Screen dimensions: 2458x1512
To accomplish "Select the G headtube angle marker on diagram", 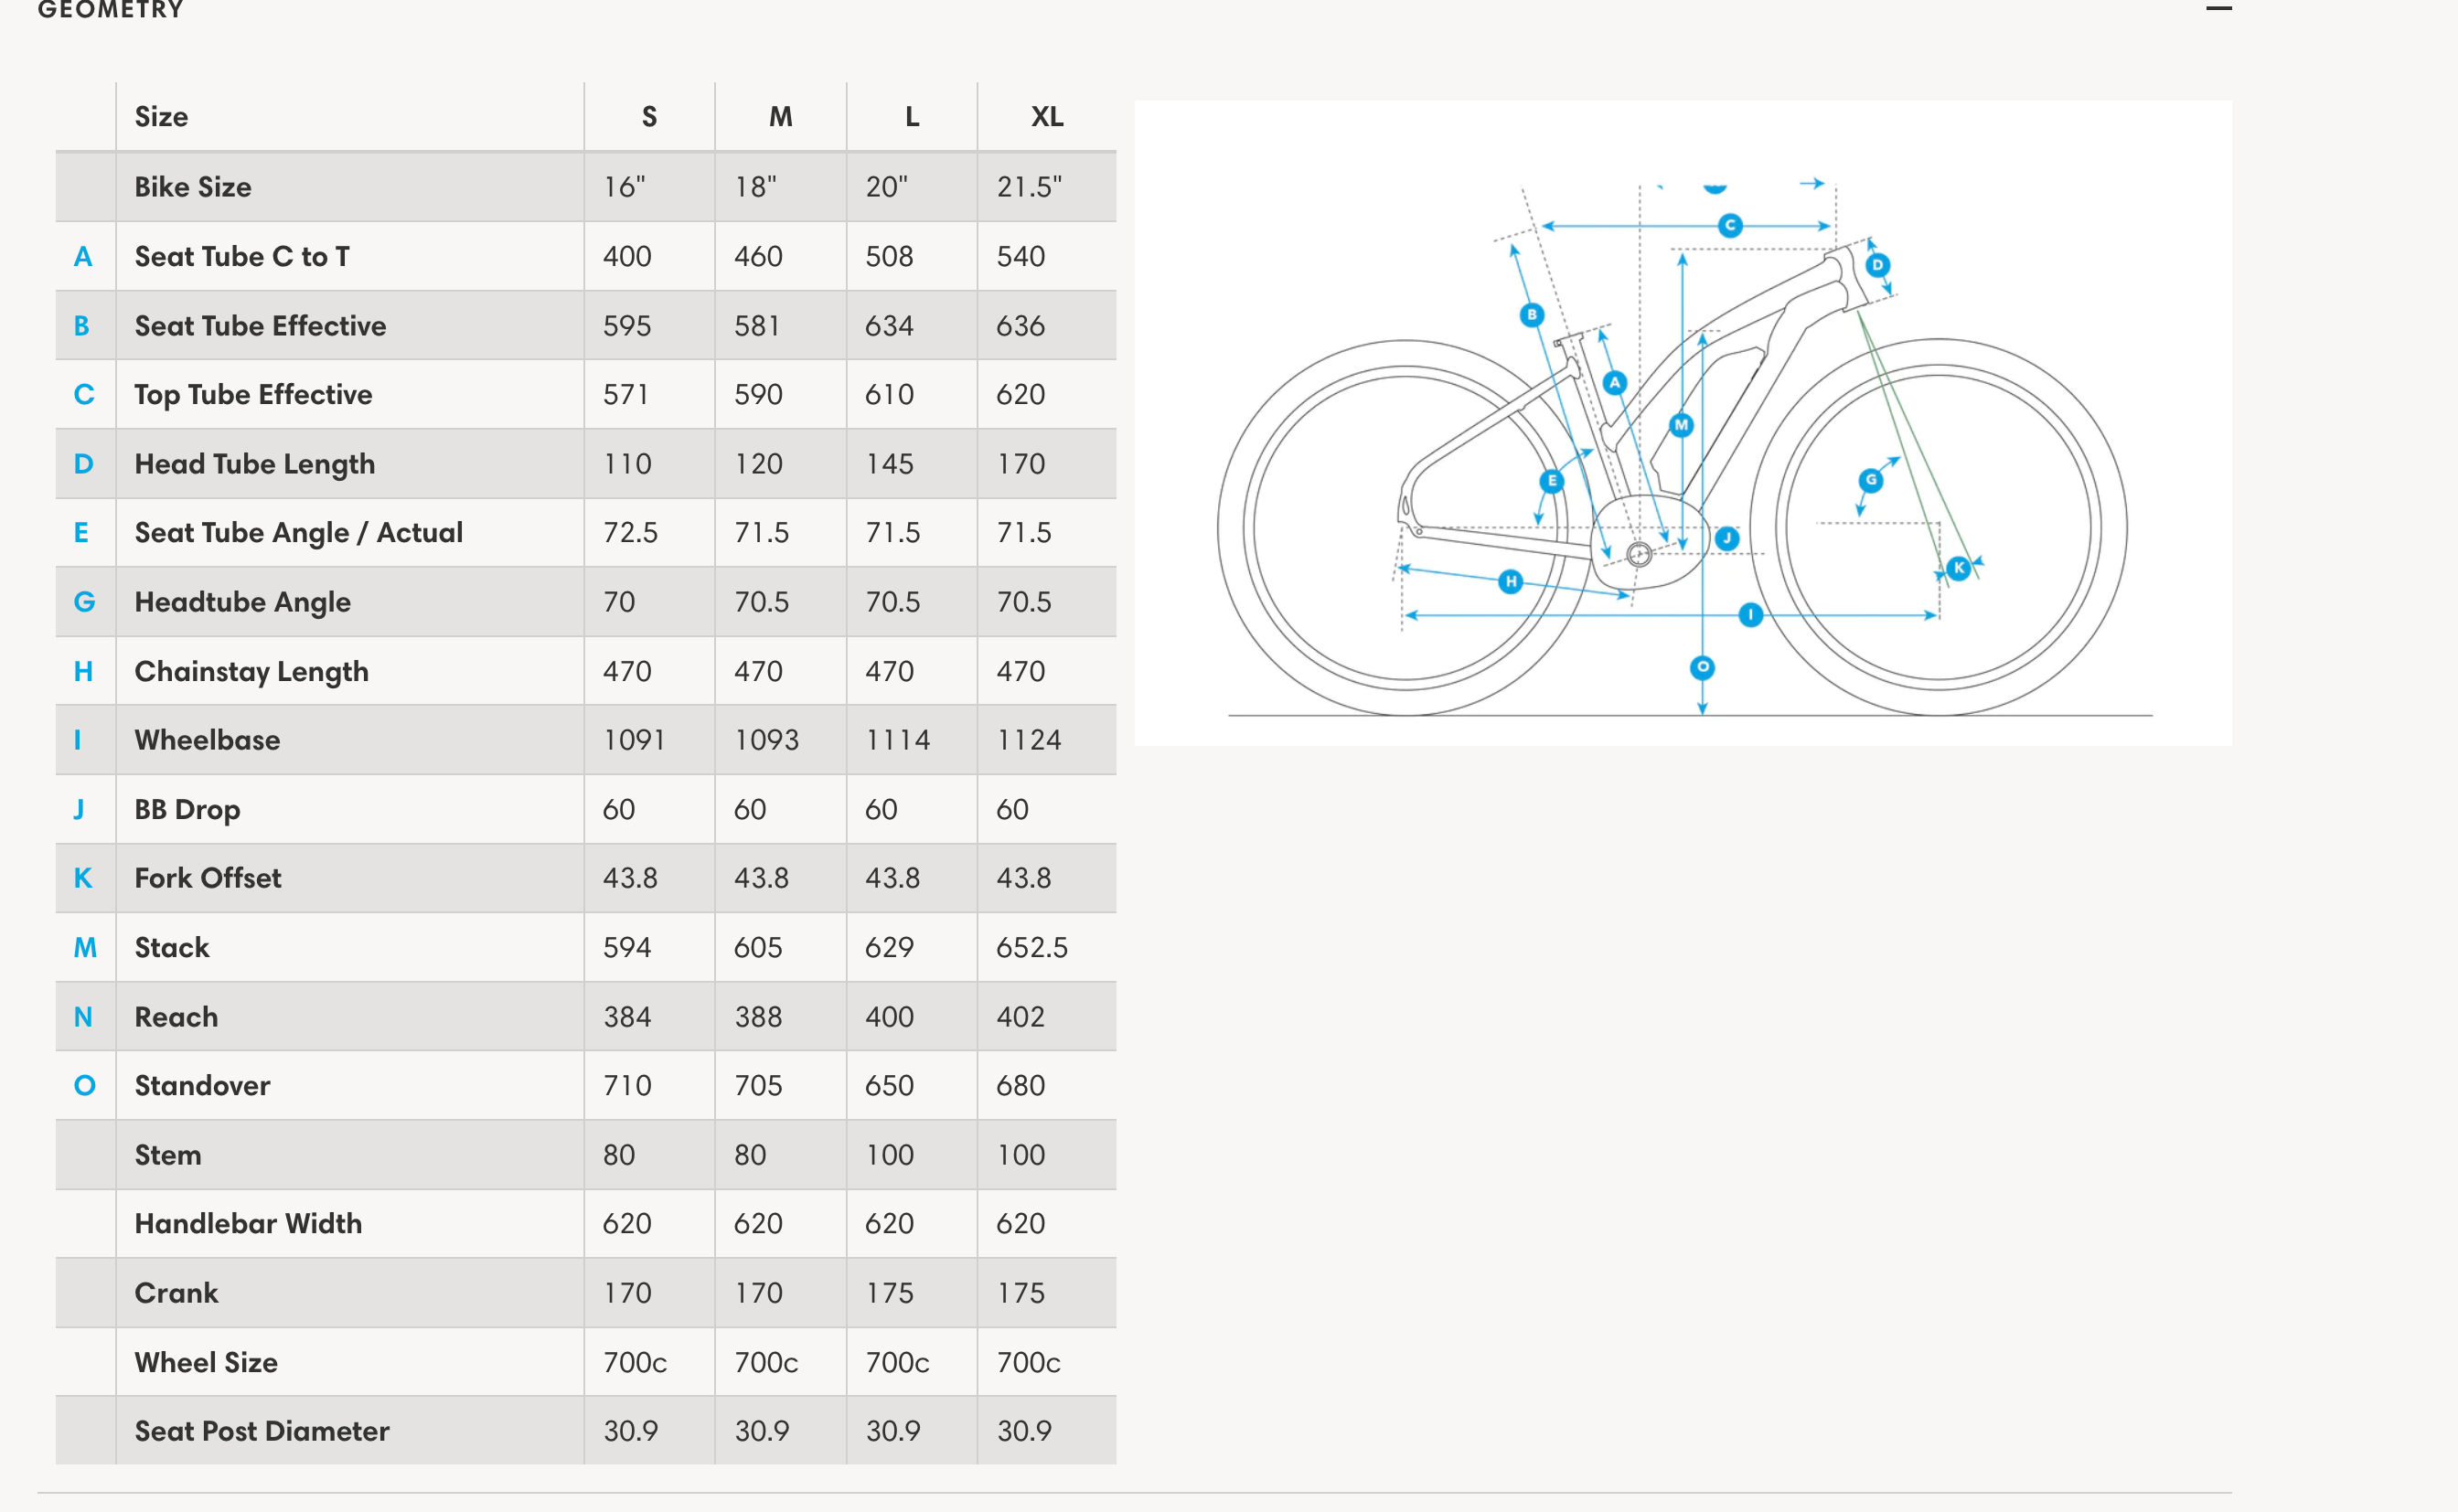I will pos(1870,480).
